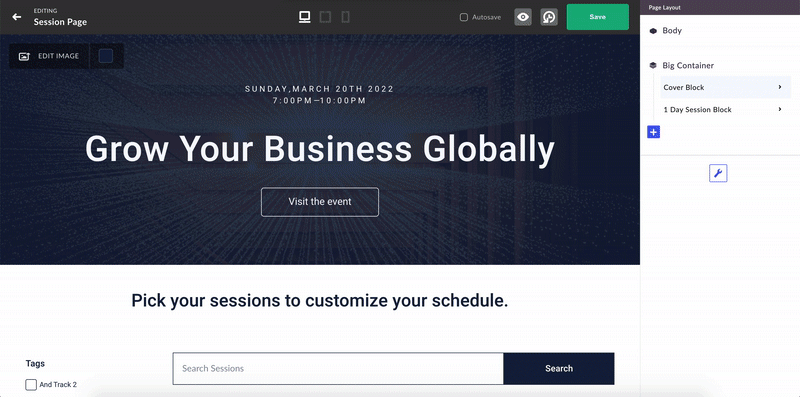This screenshot has height=397, width=800.
Task: Open the restore history icon
Action: pos(549,17)
